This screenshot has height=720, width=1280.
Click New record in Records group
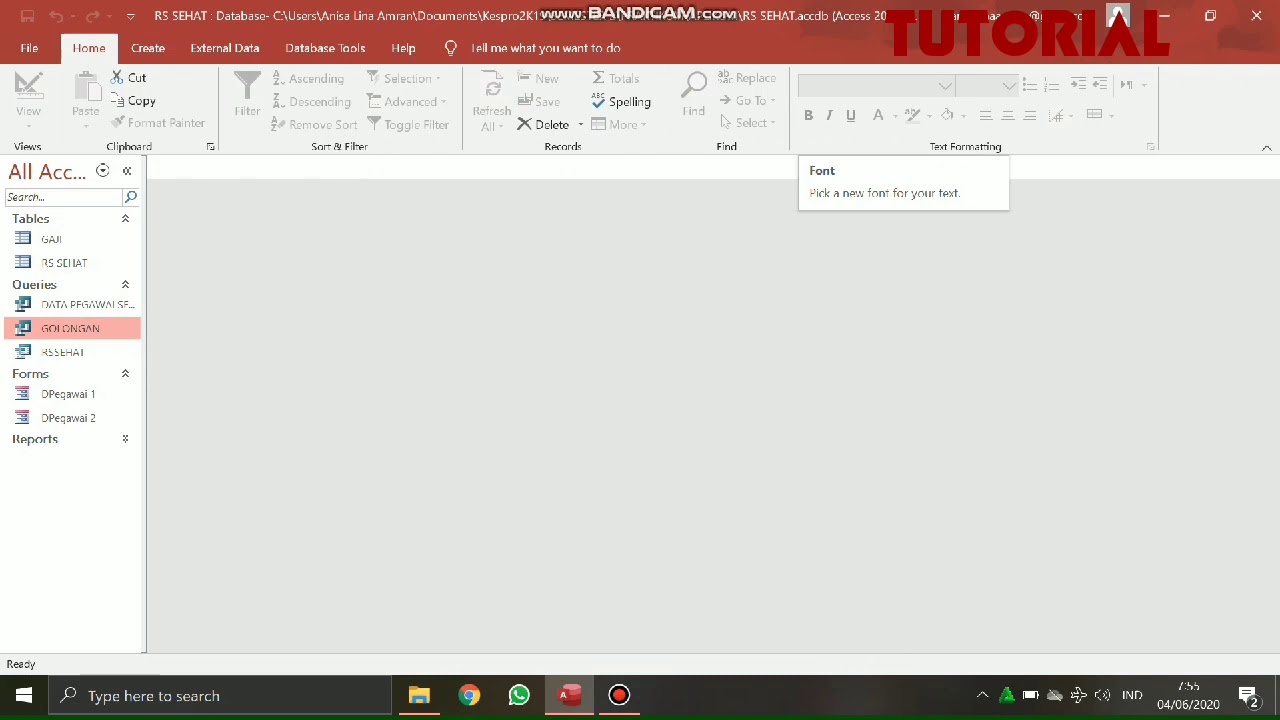pos(538,78)
